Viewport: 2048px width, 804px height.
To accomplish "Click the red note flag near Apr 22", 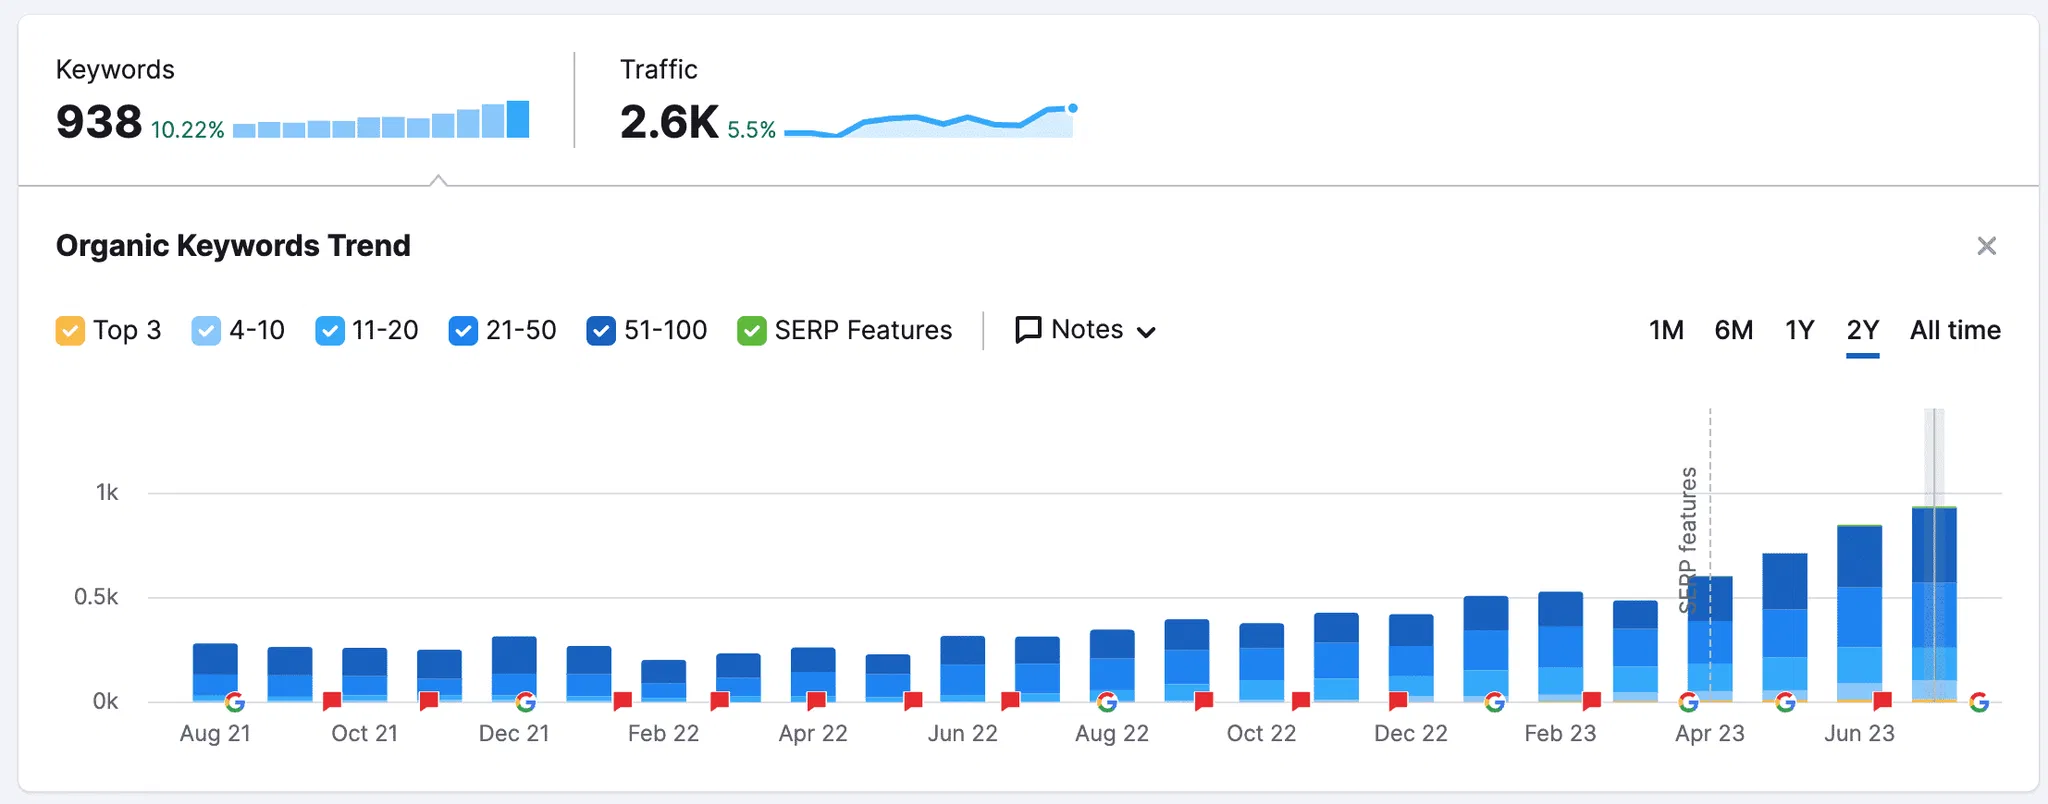I will pyautogui.click(x=816, y=701).
